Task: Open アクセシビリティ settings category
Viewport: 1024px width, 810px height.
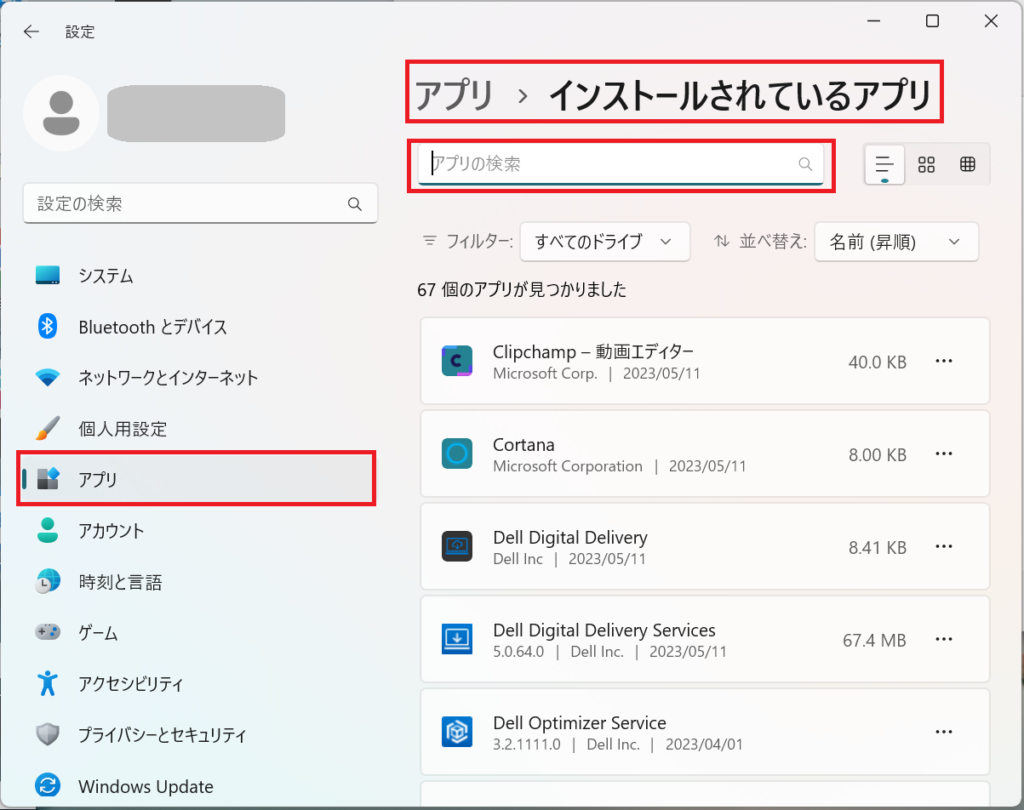Action: (199, 683)
